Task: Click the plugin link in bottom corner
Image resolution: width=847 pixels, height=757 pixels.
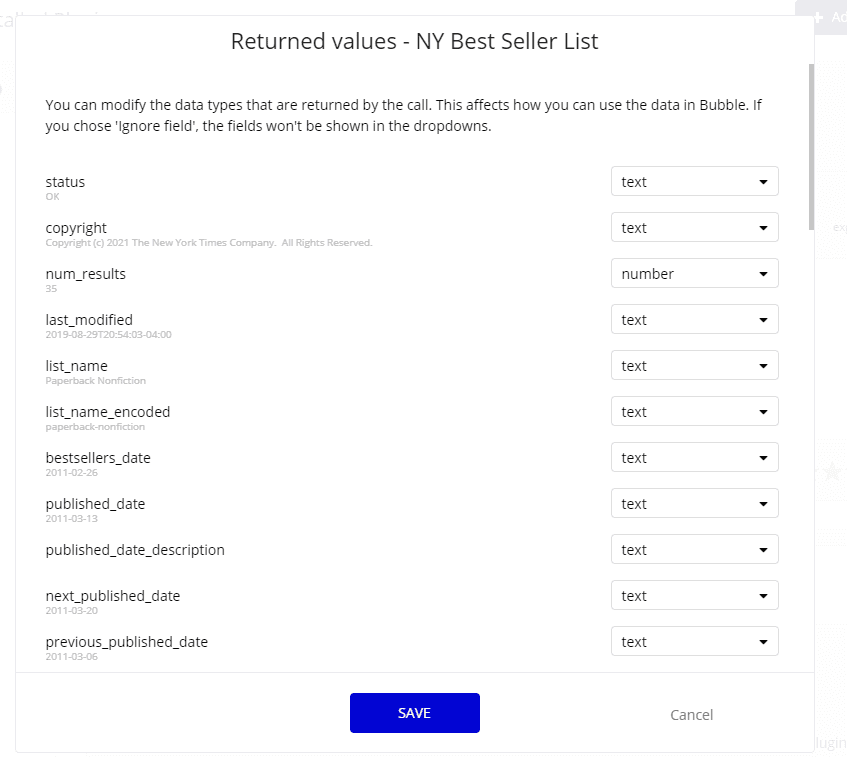Action: tap(828, 742)
